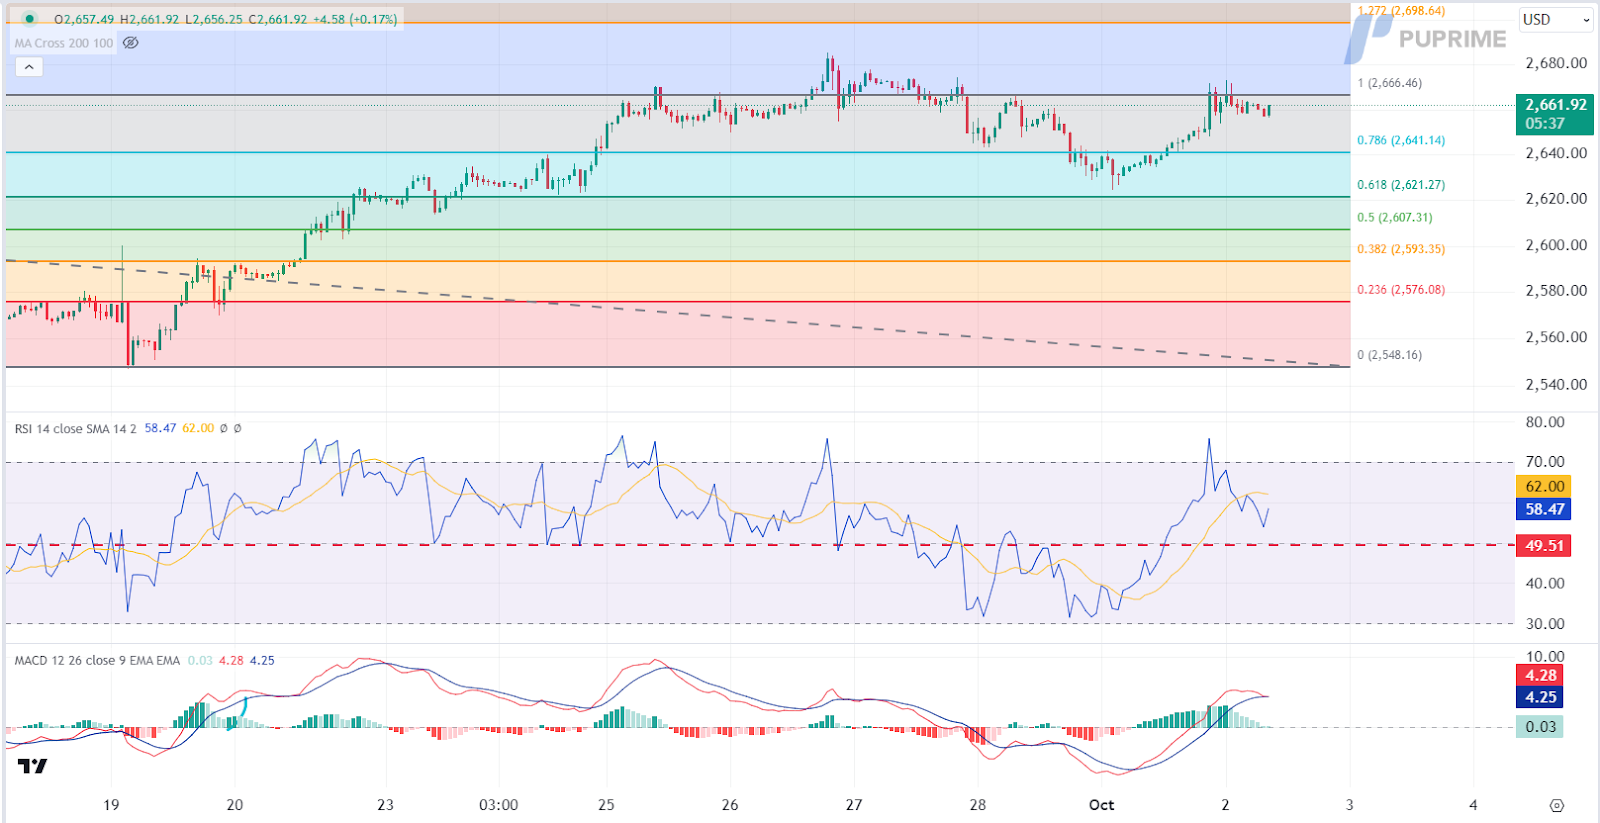Select the MA Cross 200 100 legend label

[64, 43]
